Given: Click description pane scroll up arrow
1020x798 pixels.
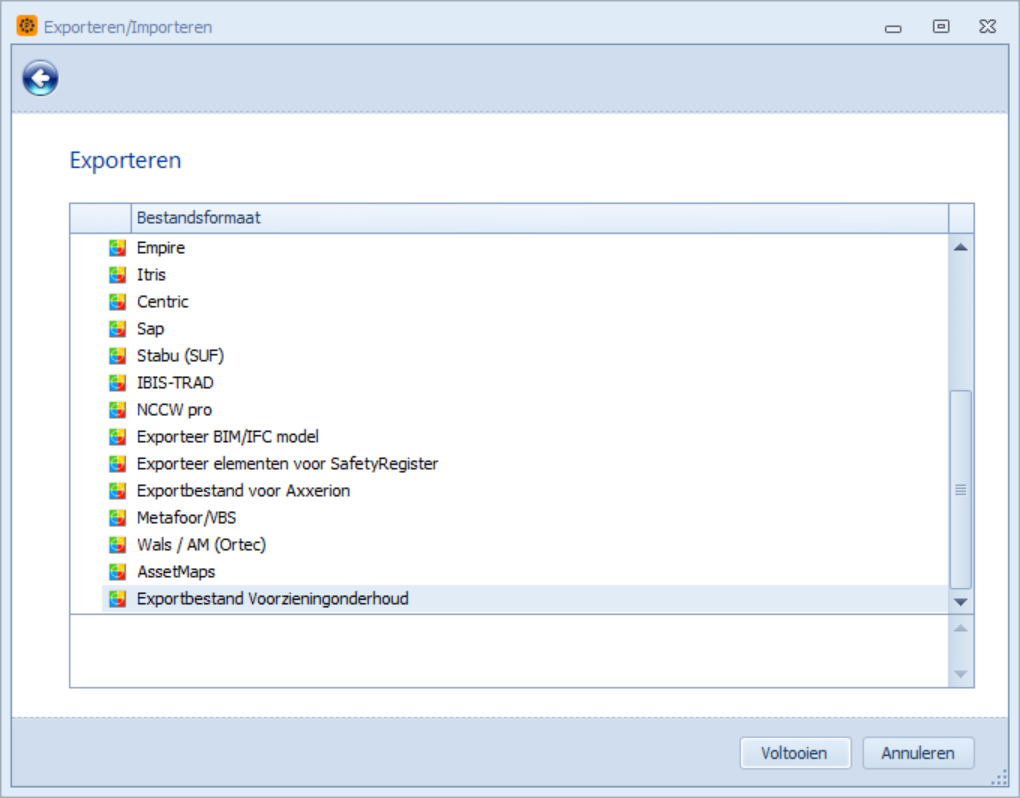Looking at the screenshot, I should coord(961,629).
